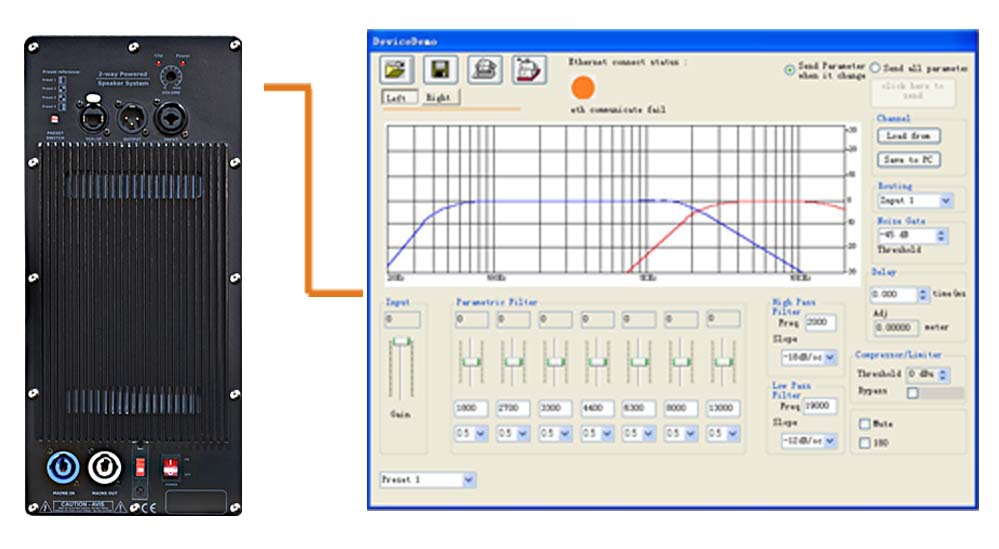Click the Delay Adj meter field
Viewport: 999px width, 549px height.
[x=895, y=327]
